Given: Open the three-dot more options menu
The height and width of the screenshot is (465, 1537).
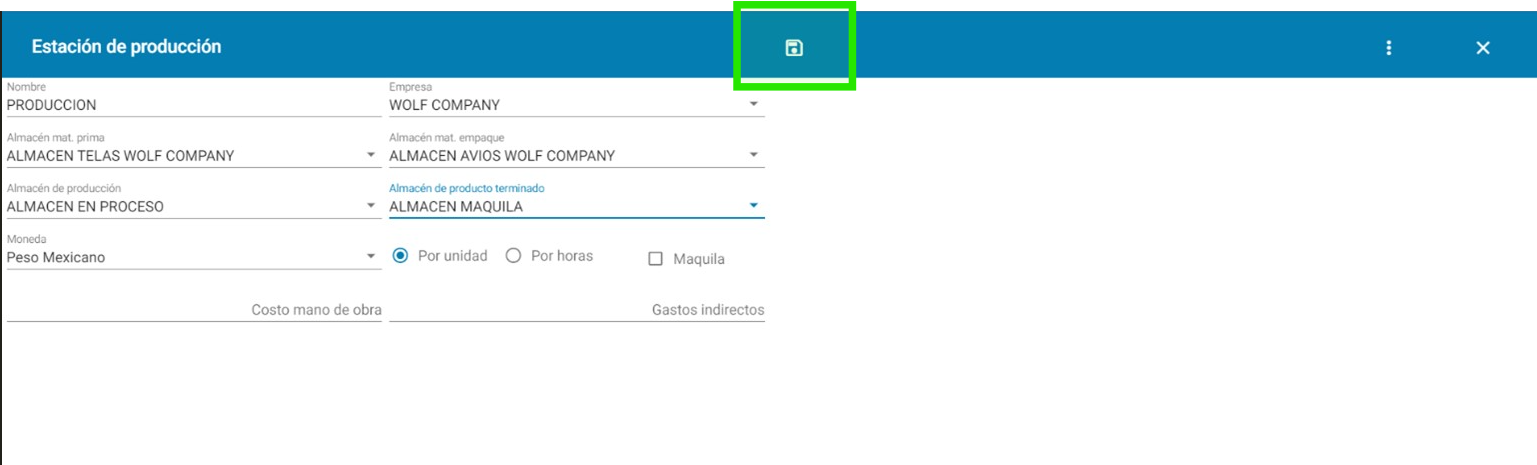Looking at the screenshot, I should [x=1388, y=48].
